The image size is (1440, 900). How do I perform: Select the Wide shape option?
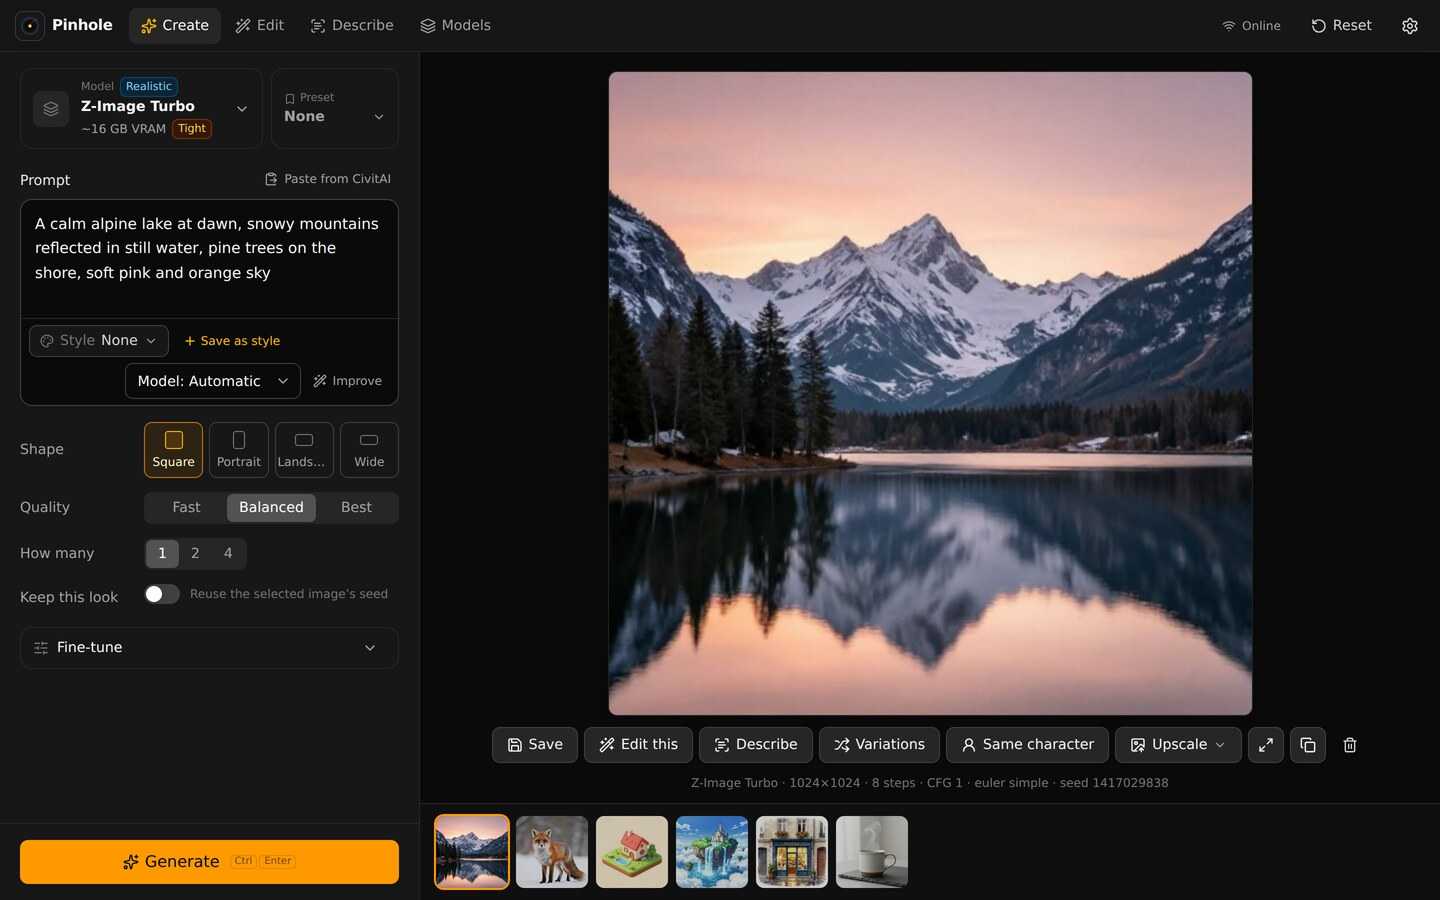369,450
